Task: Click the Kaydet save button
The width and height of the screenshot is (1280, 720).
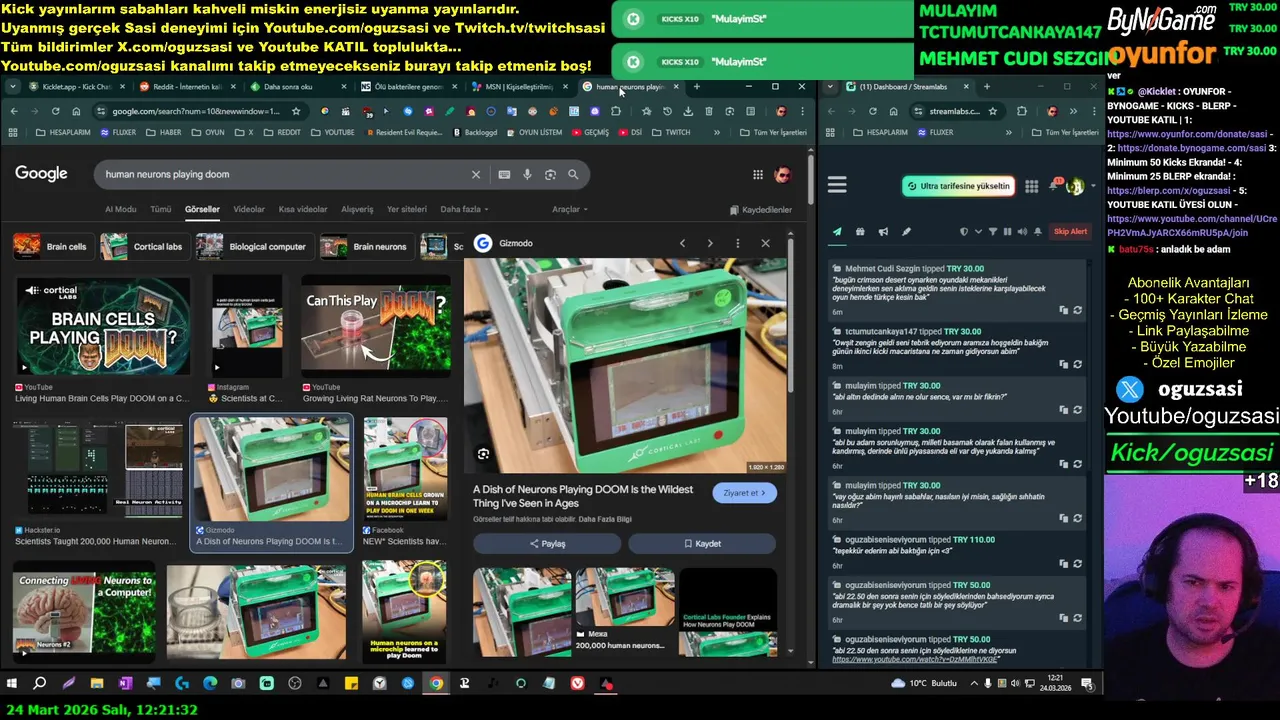Action: tap(702, 543)
